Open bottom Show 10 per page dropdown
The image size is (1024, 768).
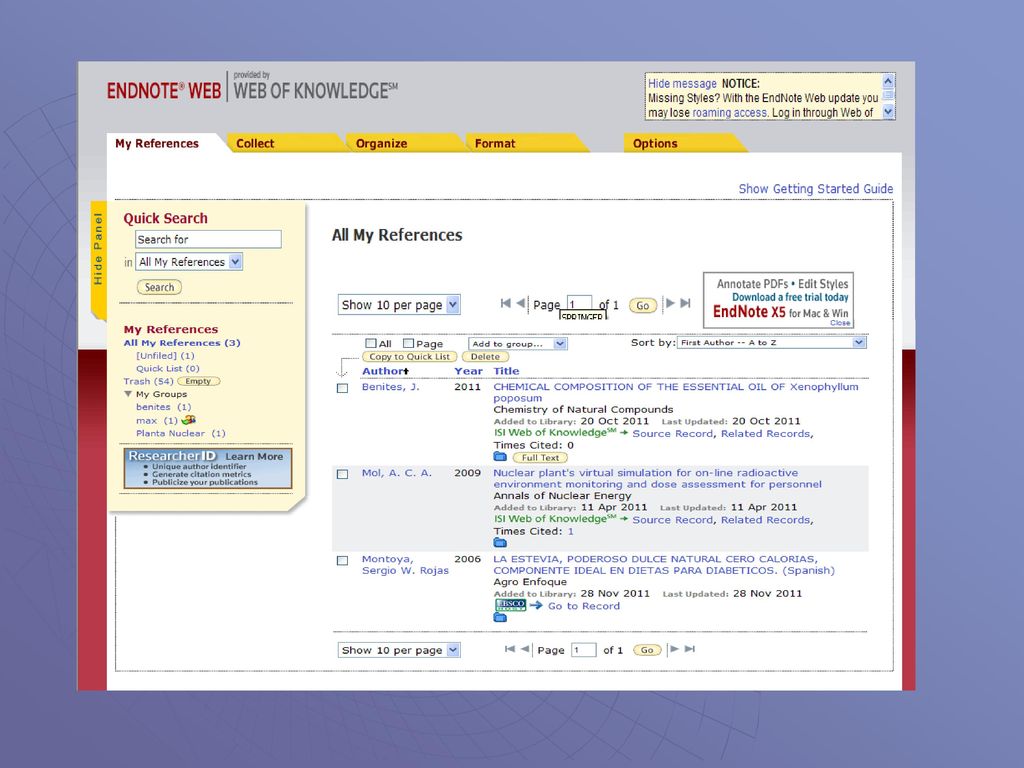coord(399,650)
